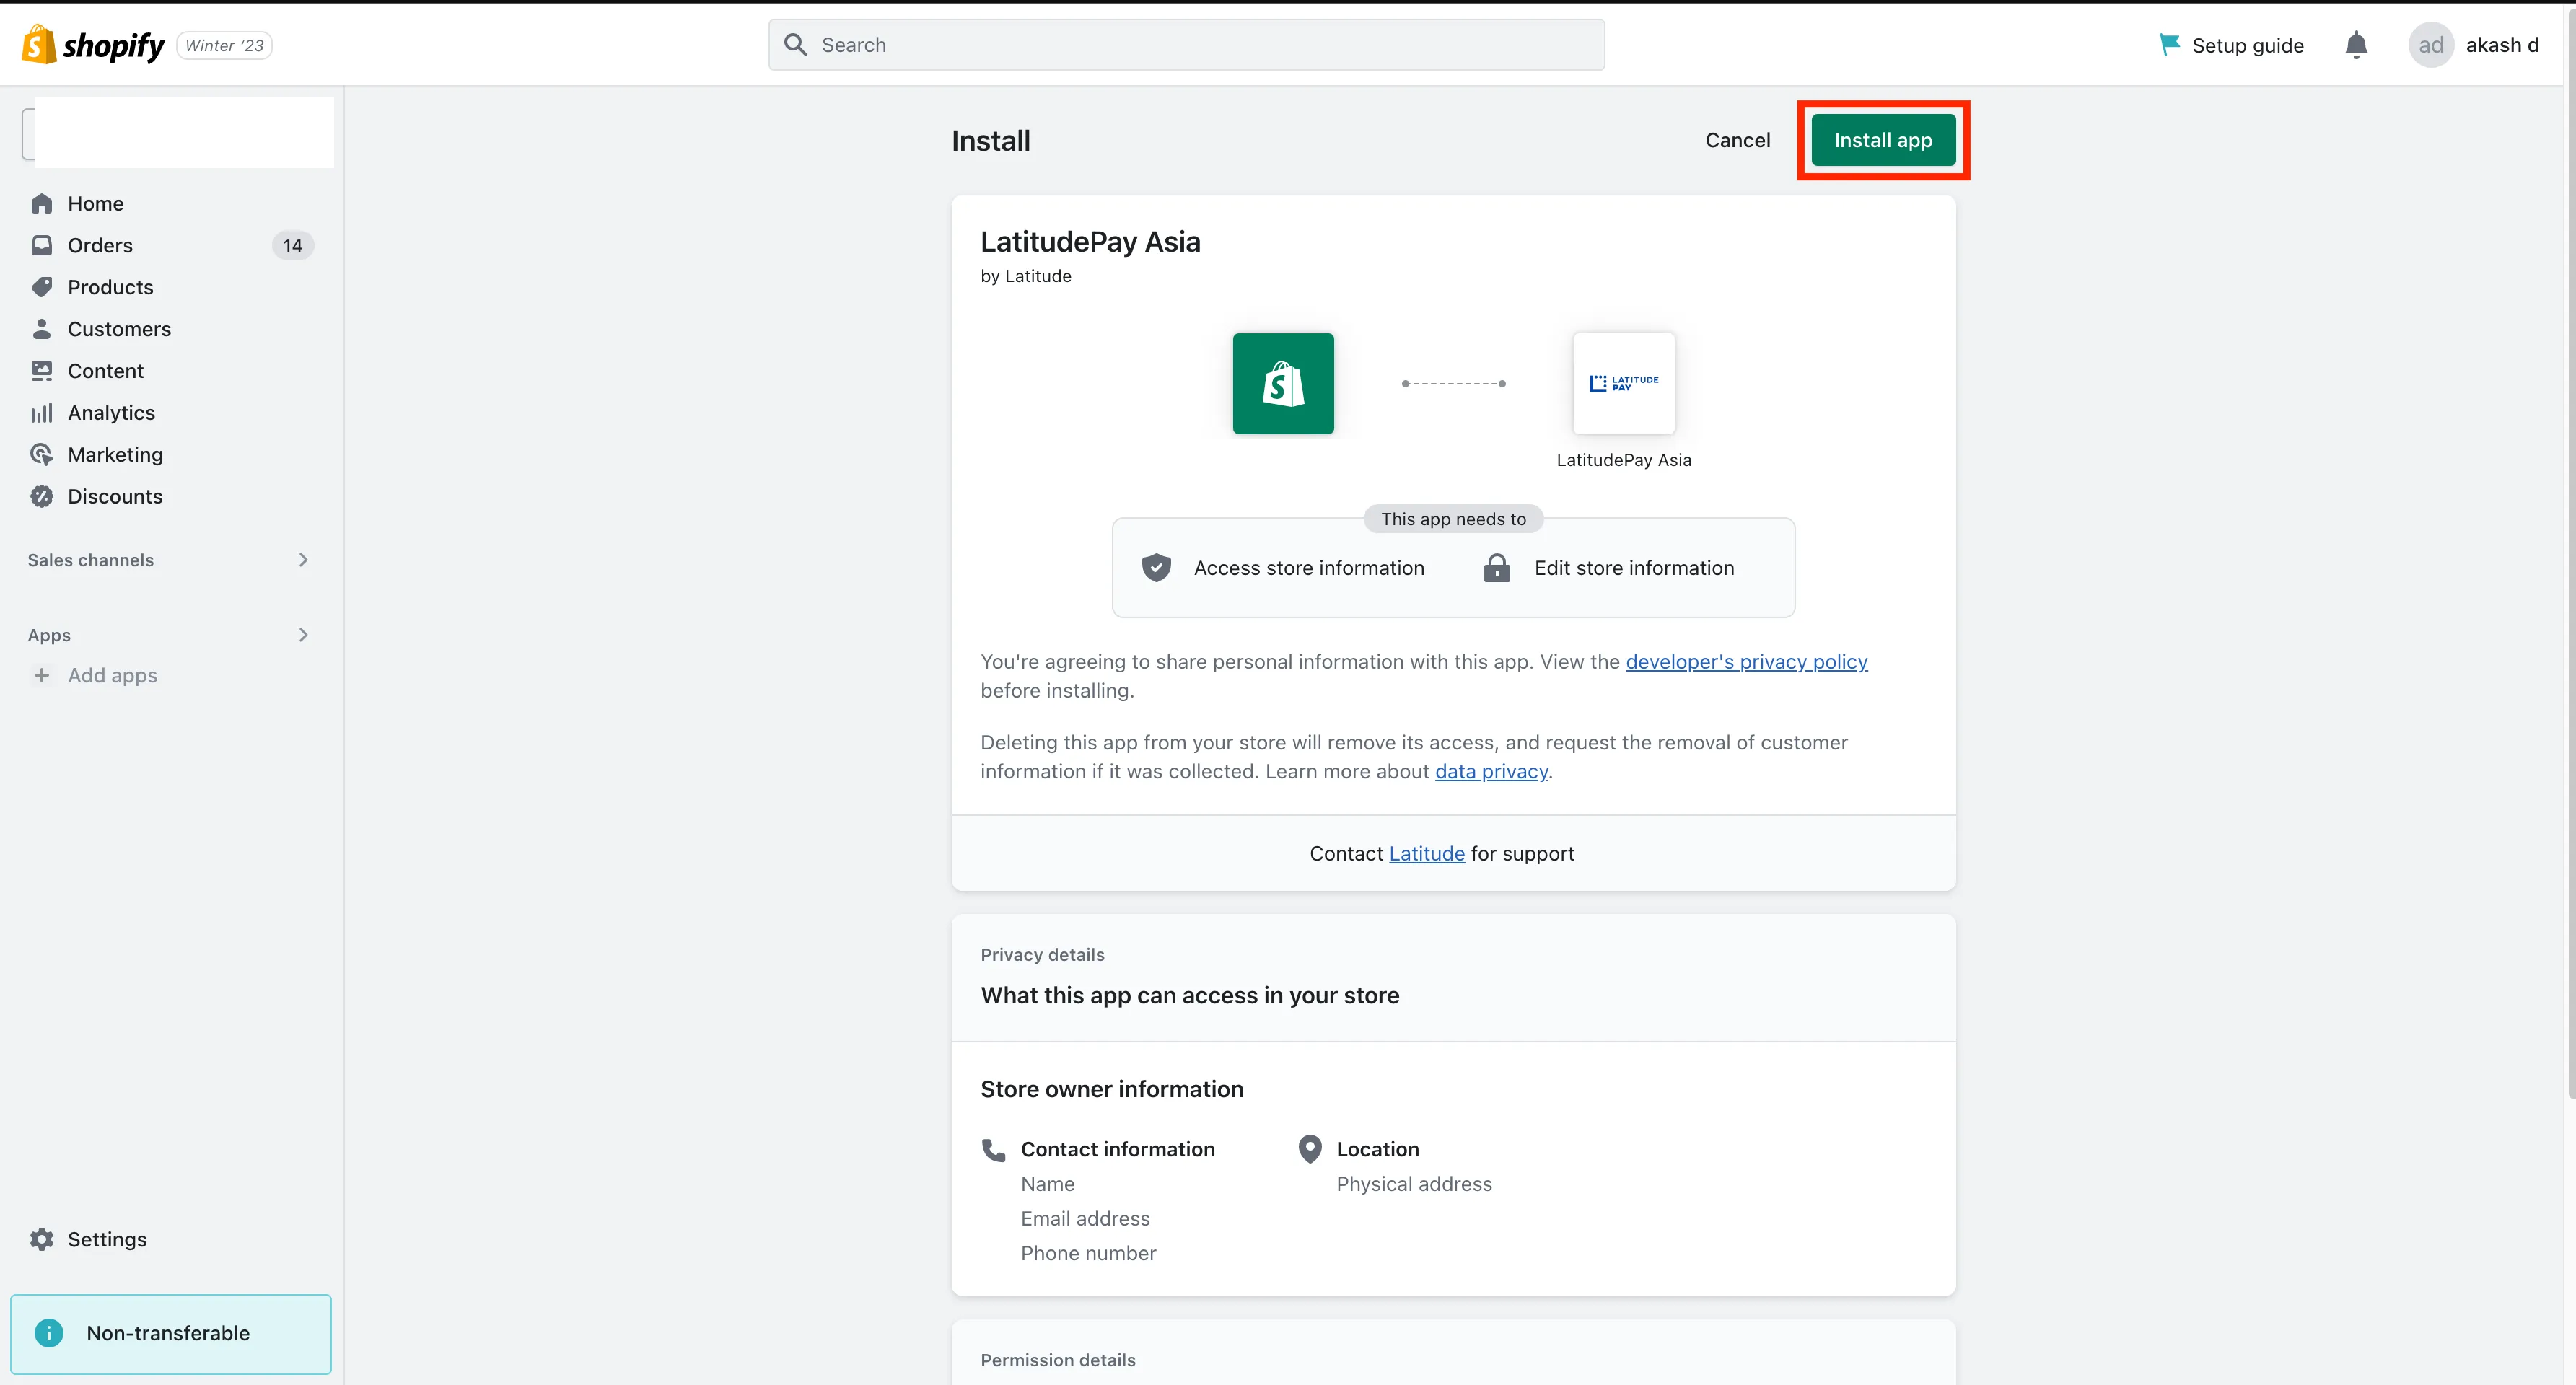
Task: Click the Latitude support link
Action: pyautogui.click(x=1426, y=854)
